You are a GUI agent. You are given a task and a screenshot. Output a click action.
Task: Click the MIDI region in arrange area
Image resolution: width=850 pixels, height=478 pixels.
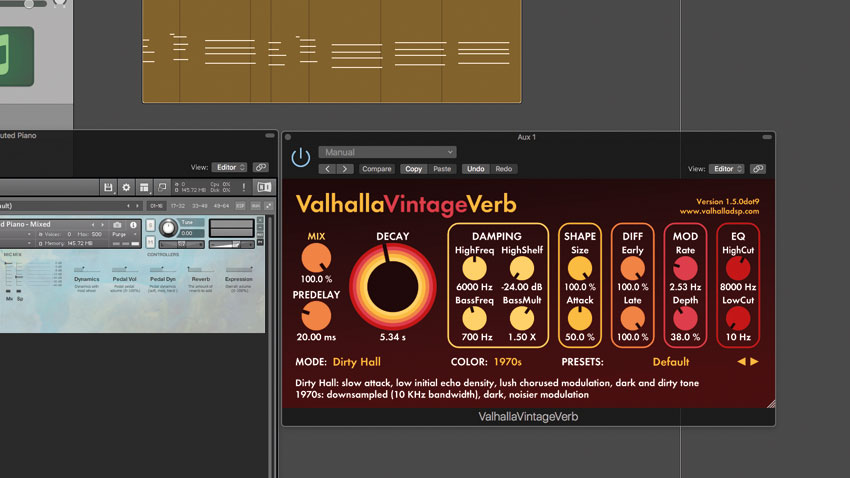(332, 51)
